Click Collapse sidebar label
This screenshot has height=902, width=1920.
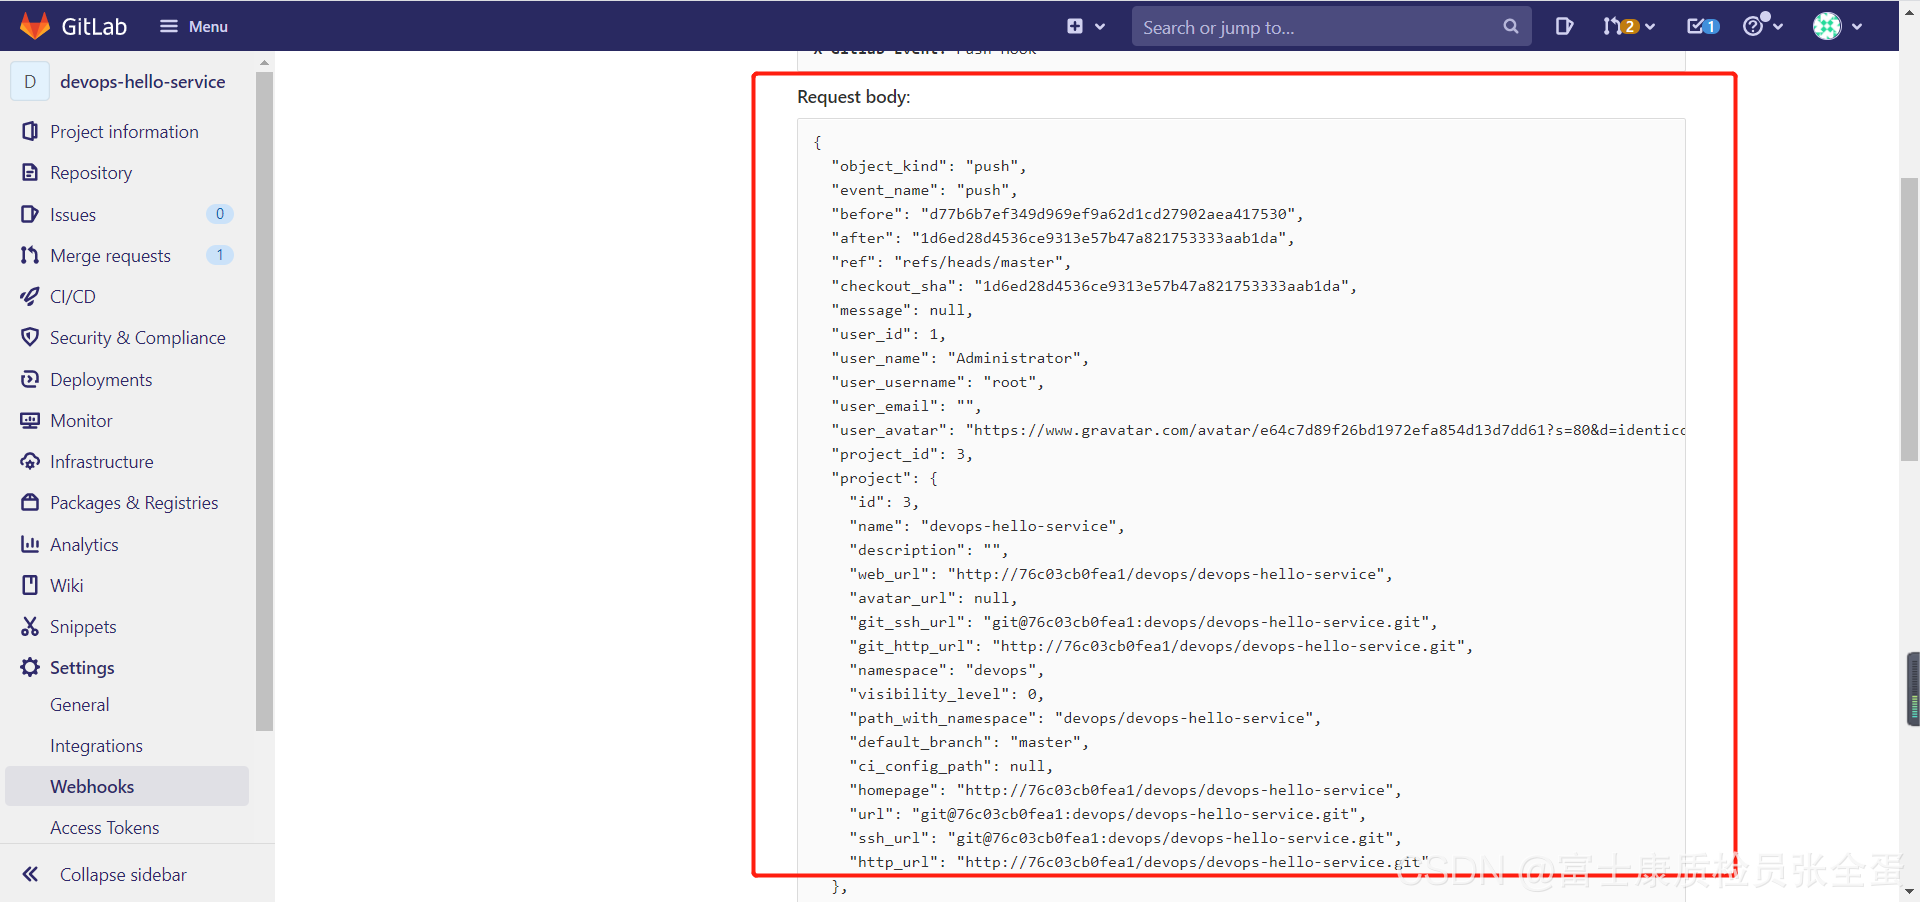pyautogui.click(x=123, y=875)
